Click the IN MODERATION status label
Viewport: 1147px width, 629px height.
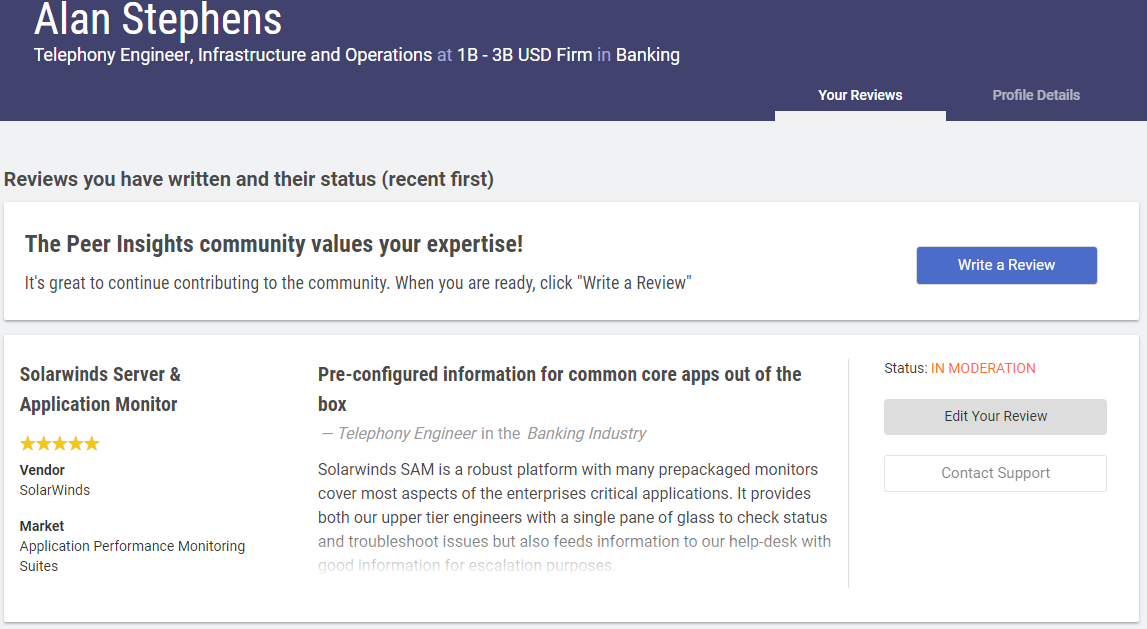(x=983, y=368)
